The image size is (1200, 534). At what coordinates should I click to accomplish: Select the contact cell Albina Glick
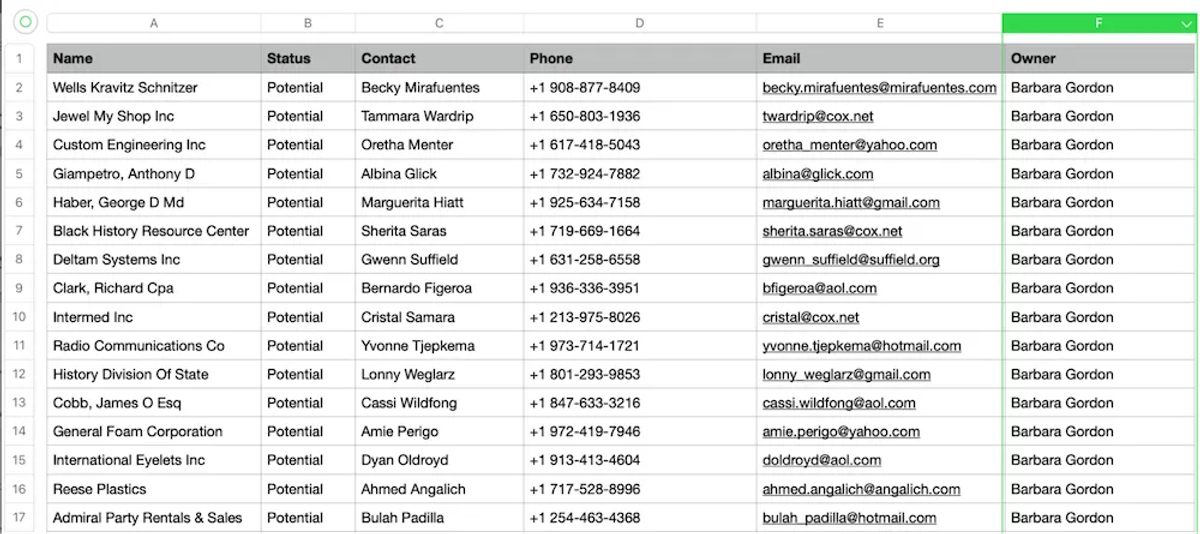point(439,174)
